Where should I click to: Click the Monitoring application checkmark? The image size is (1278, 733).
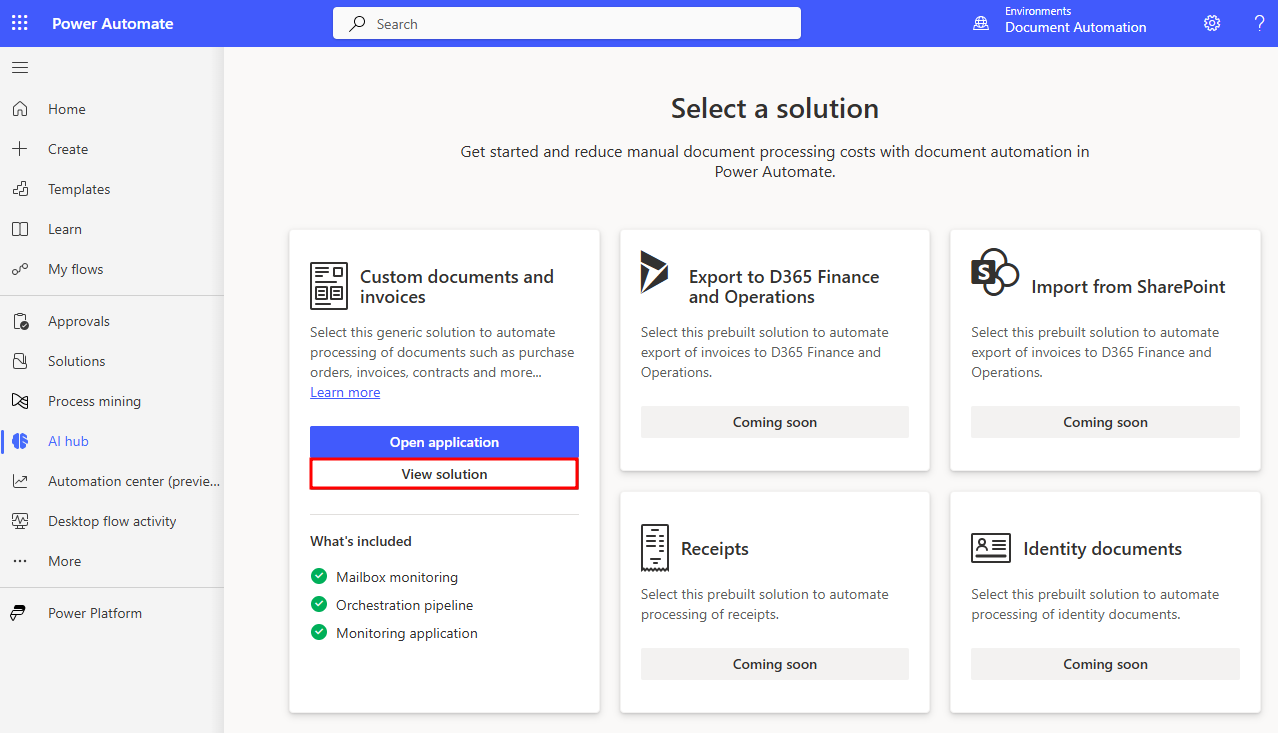coord(319,632)
